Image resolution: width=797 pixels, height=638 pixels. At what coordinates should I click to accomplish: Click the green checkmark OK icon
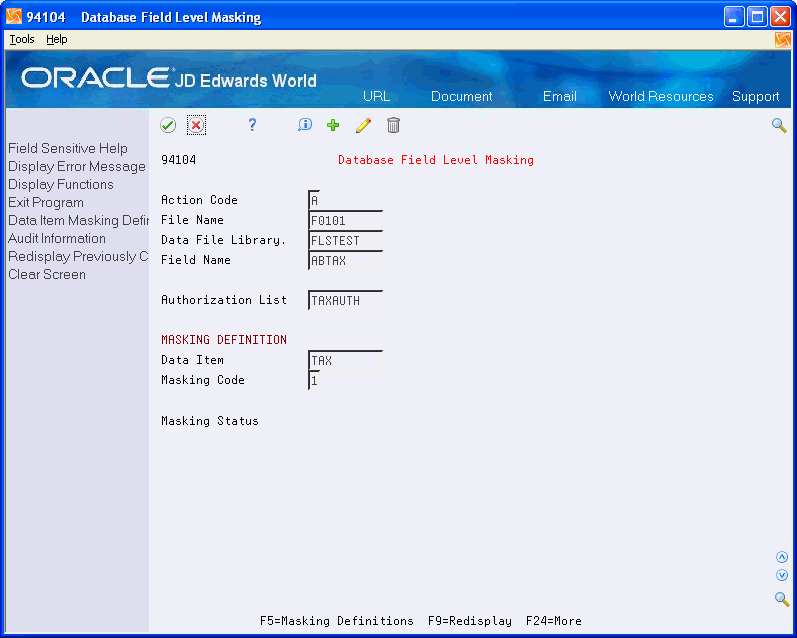pyautogui.click(x=168, y=125)
